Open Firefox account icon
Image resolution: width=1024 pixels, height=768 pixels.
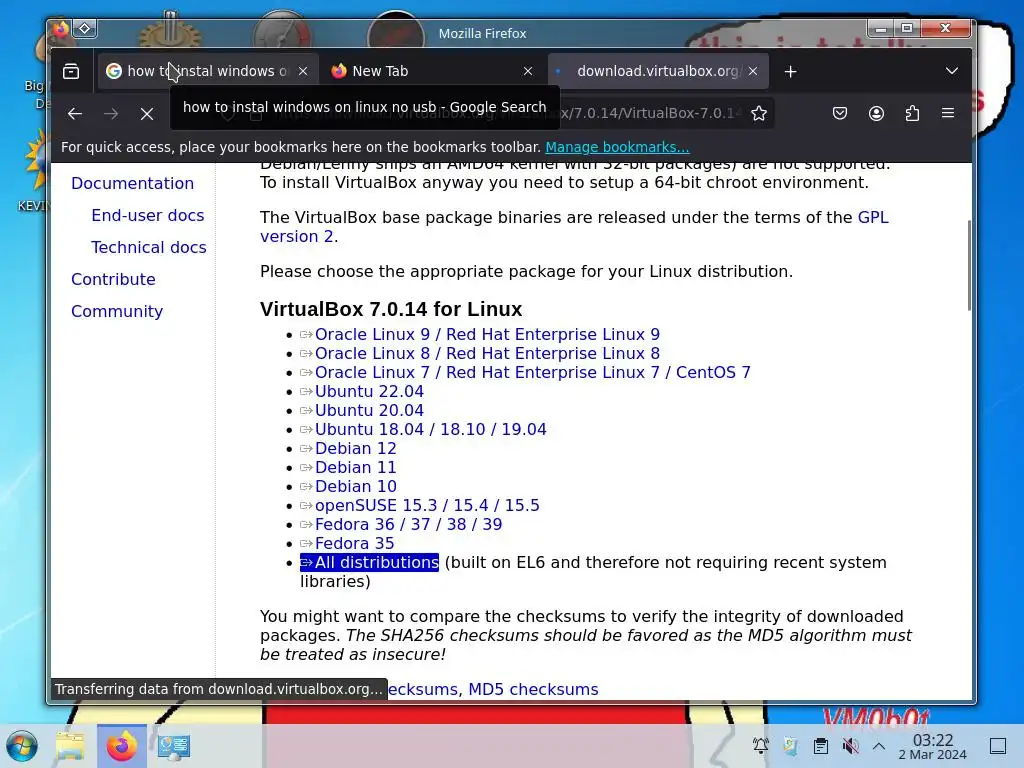tap(876, 114)
